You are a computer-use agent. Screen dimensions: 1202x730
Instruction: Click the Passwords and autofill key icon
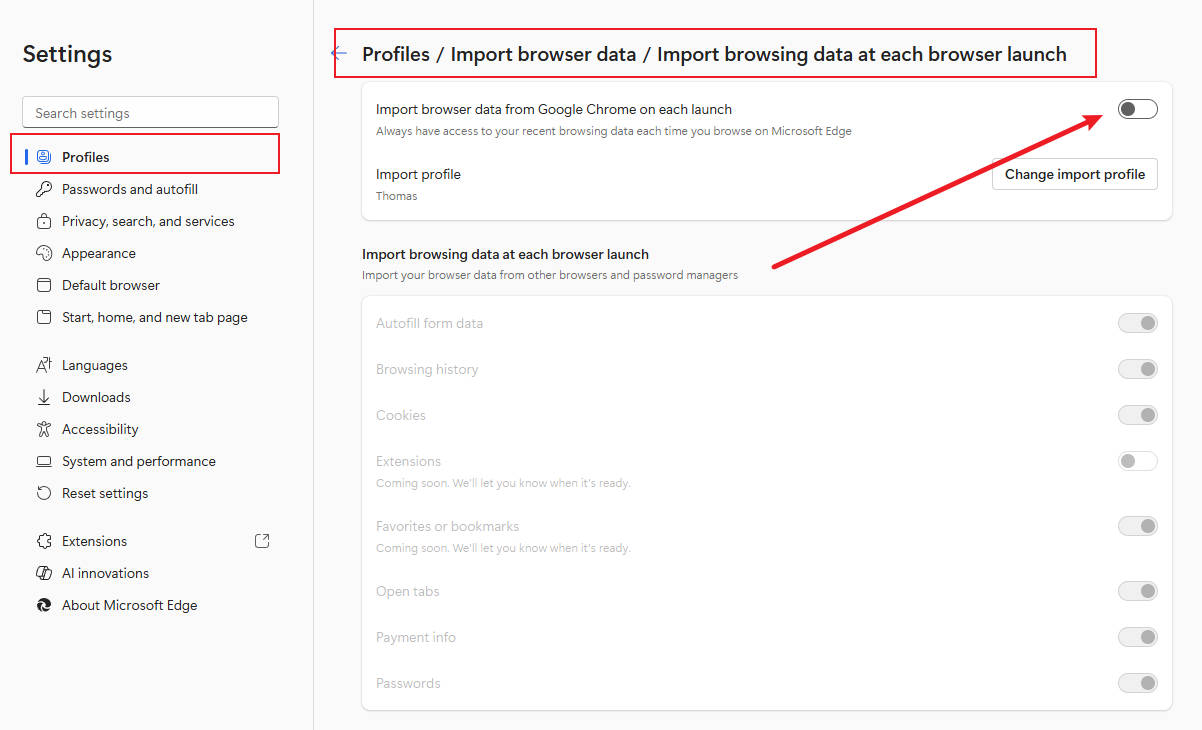pyautogui.click(x=43, y=189)
